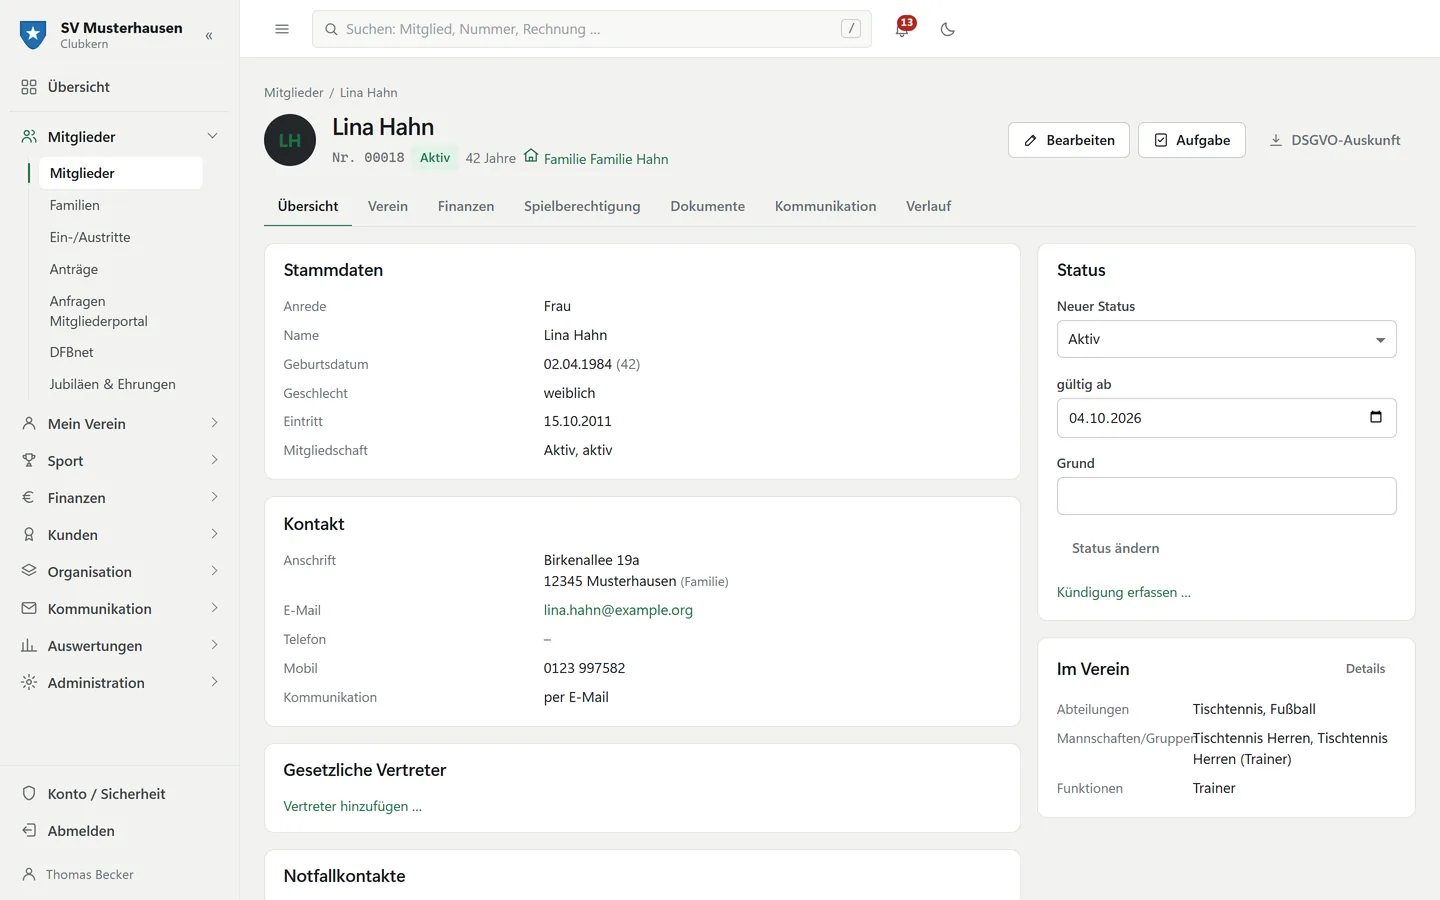1440x900 pixels.
Task: Click the SV Musterhausen shield logo
Action: click(x=33, y=35)
